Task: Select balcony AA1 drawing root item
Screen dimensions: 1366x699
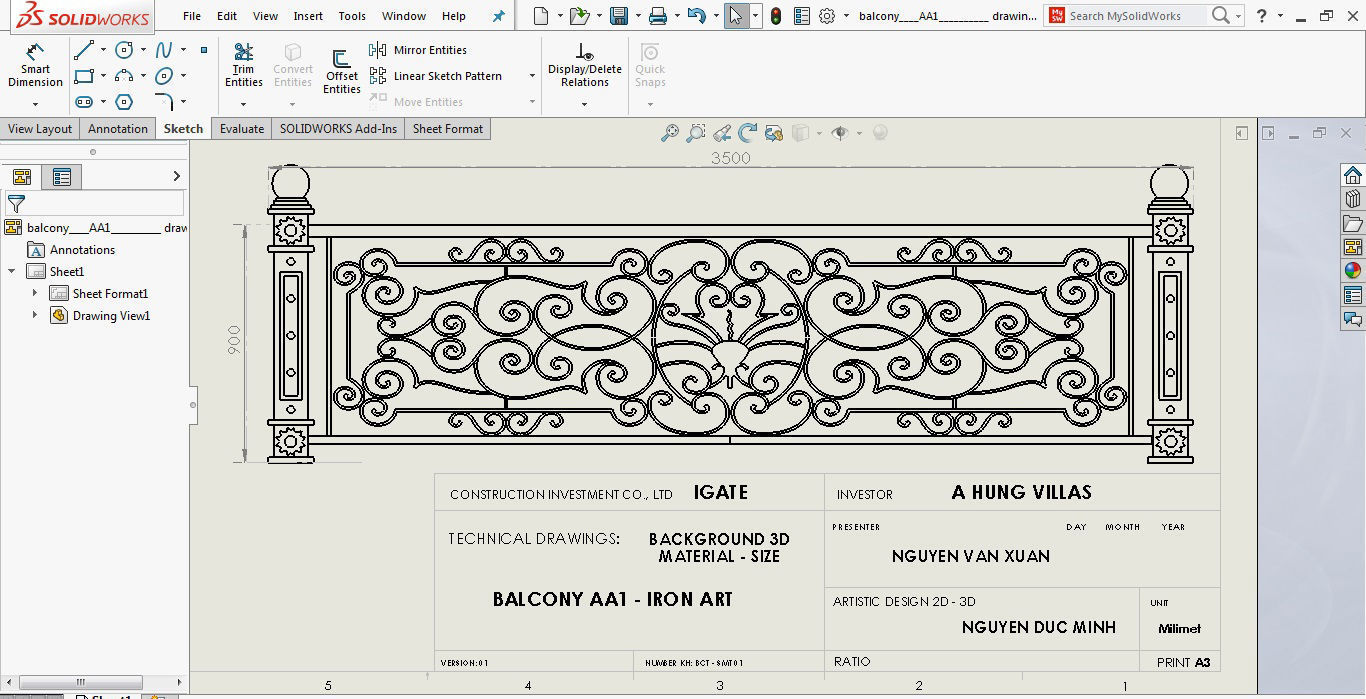Action: [96, 228]
